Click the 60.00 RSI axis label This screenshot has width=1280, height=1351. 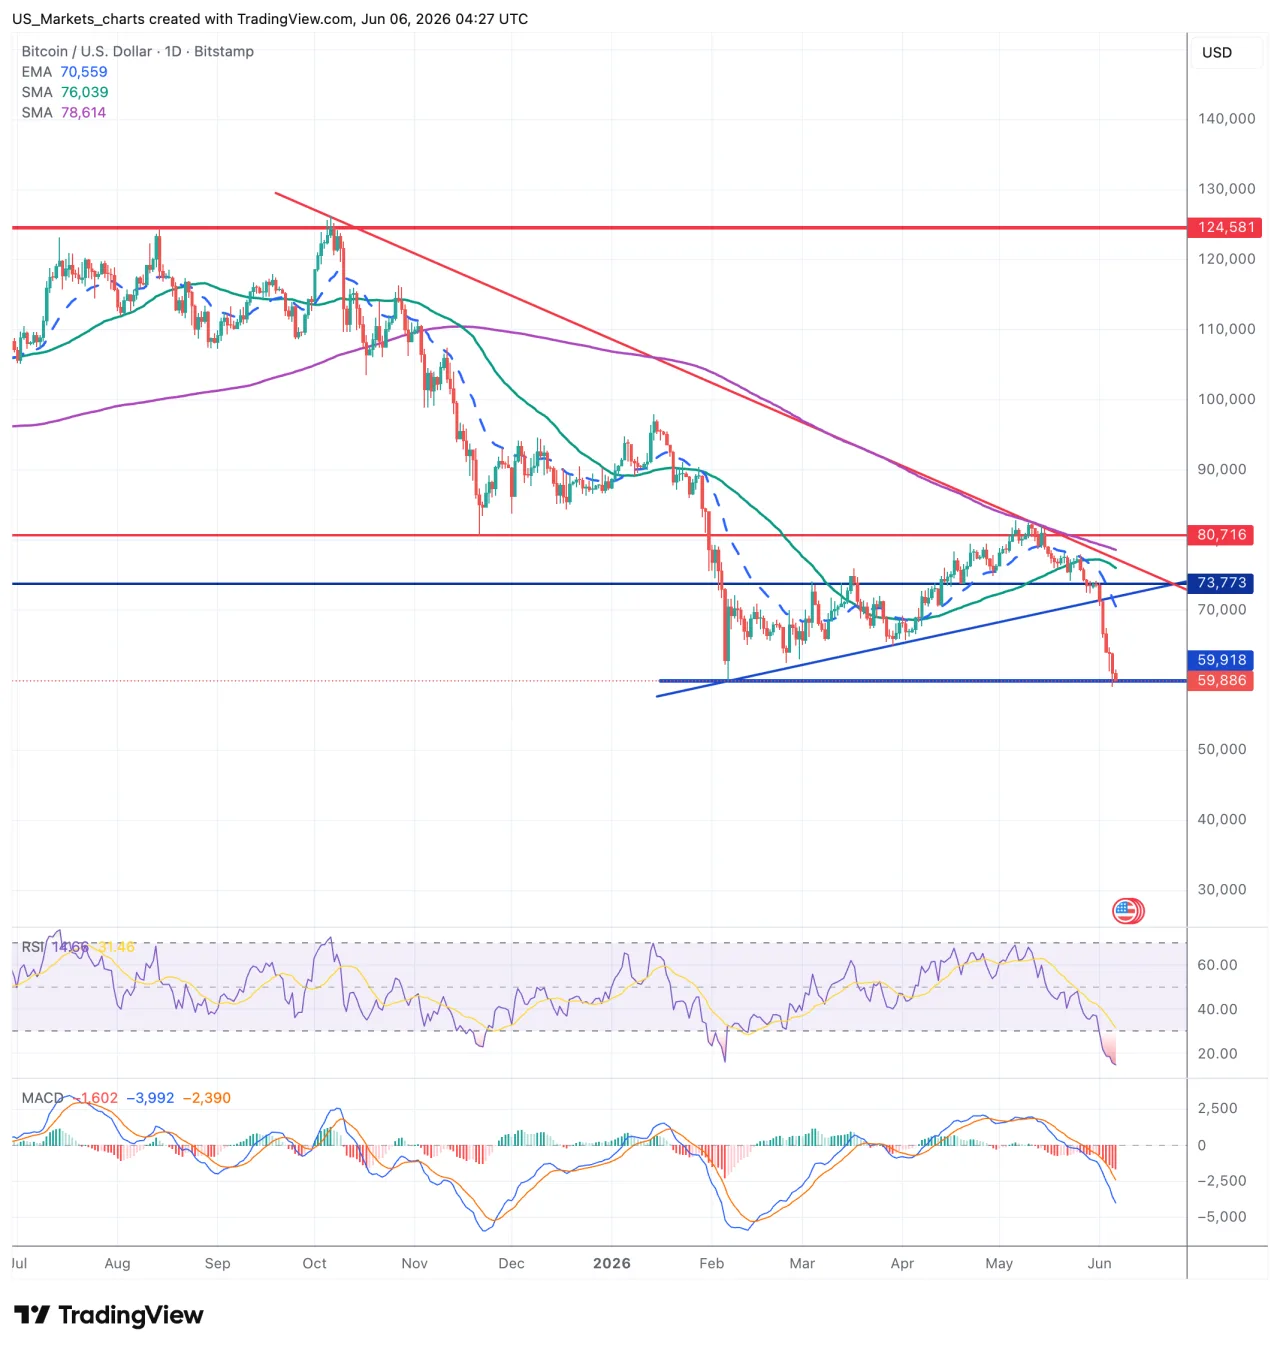(x=1218, y=965)
